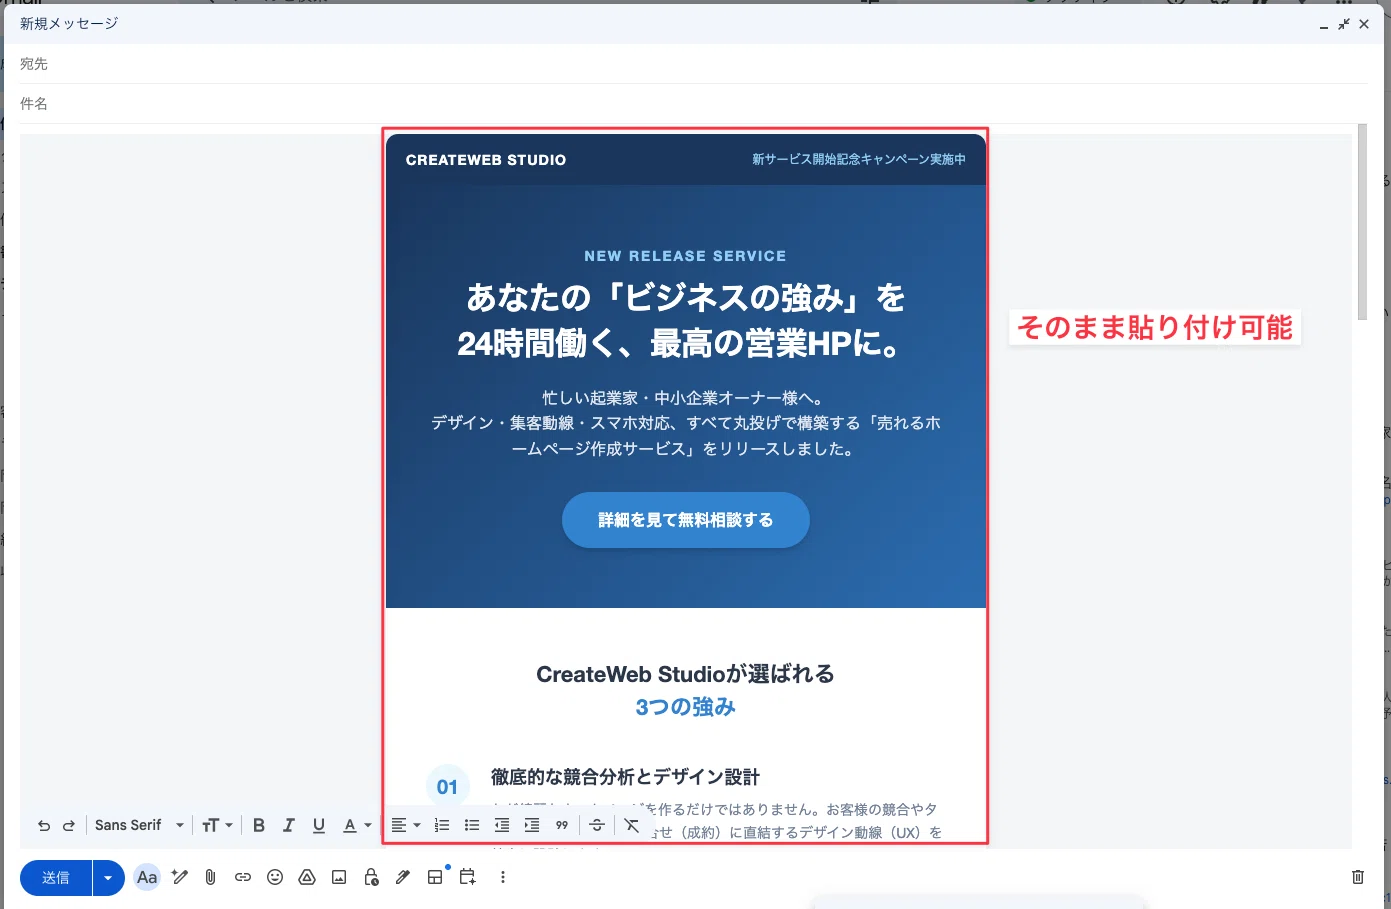Click the message body vertical scrollbar
The height and width of the screenshot is (909, 1391).
tap(1362, 222)
